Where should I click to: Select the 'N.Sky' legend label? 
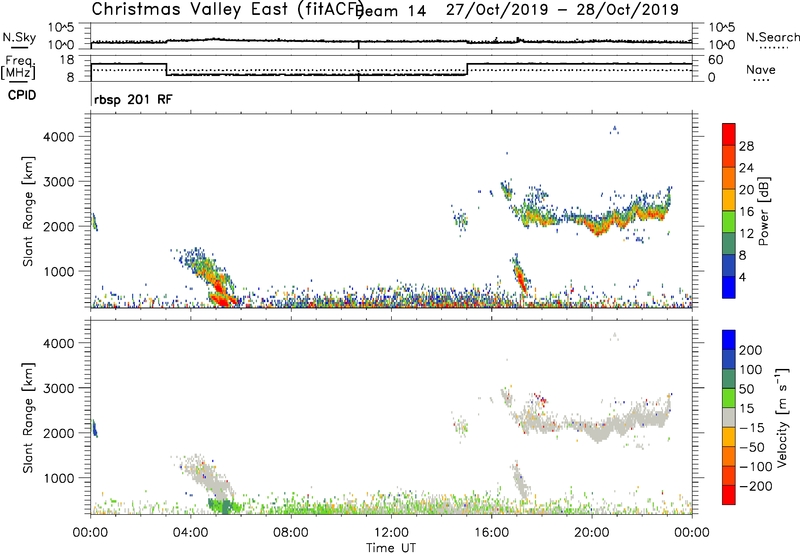tap(19, 37)
